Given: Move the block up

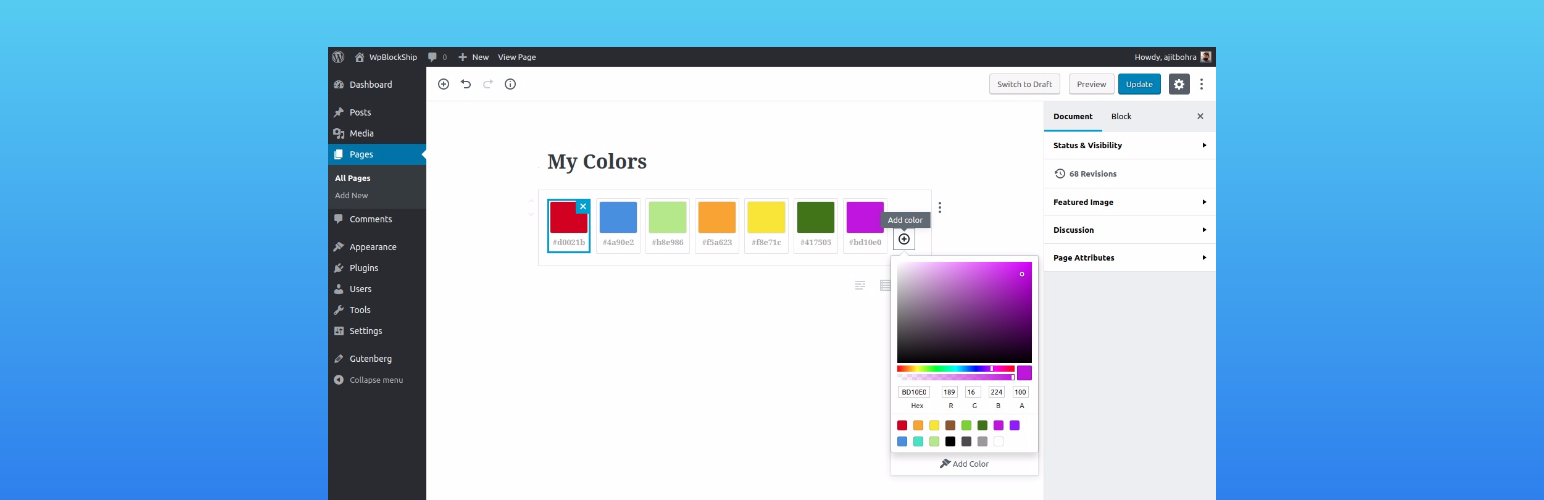Looking at the screenshot, I should tap(532, 202).
